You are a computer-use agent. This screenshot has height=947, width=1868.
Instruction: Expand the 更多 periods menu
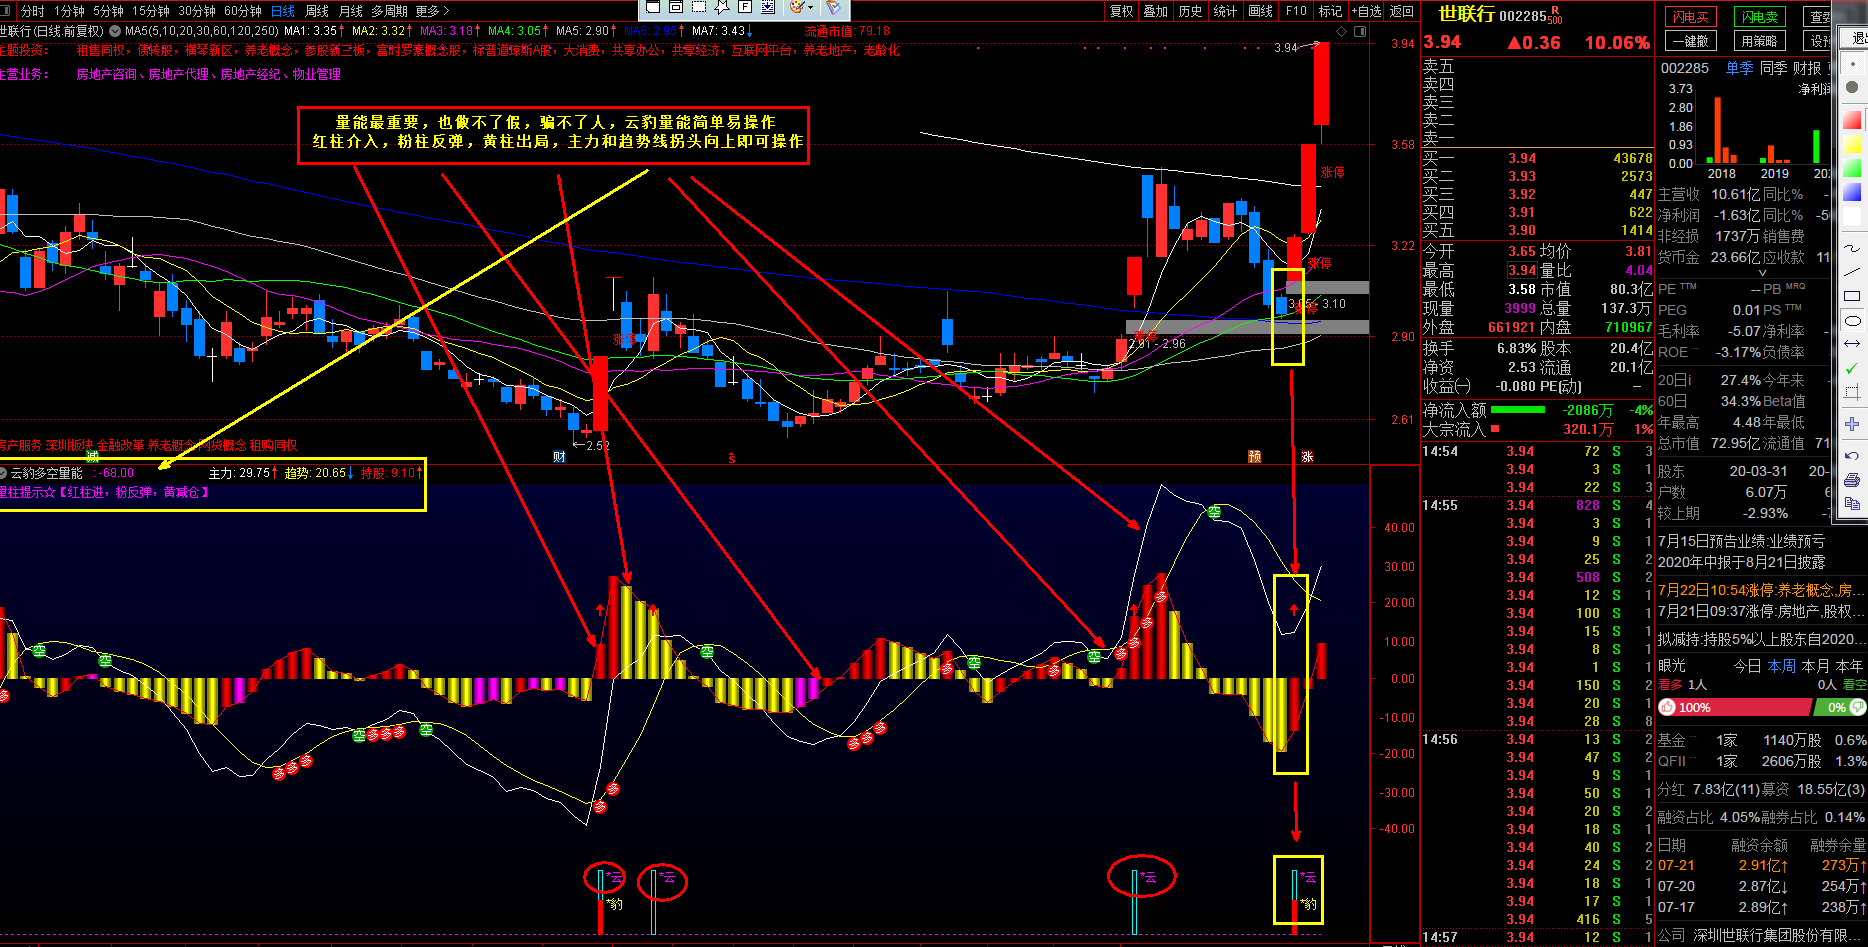[432, 11]
